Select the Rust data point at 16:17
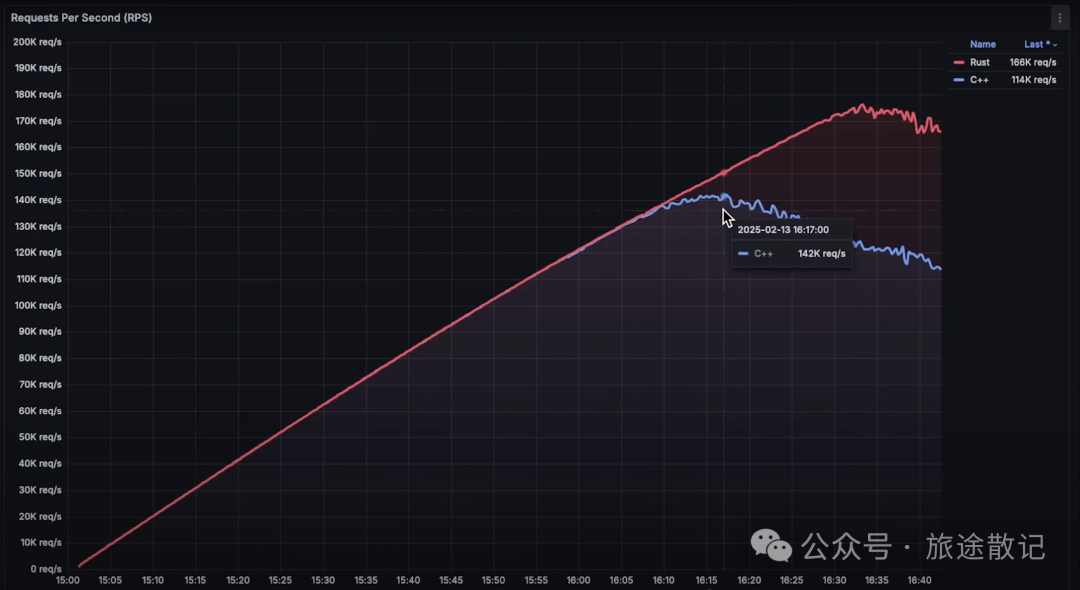1080x590 pixels. [723, 172]
